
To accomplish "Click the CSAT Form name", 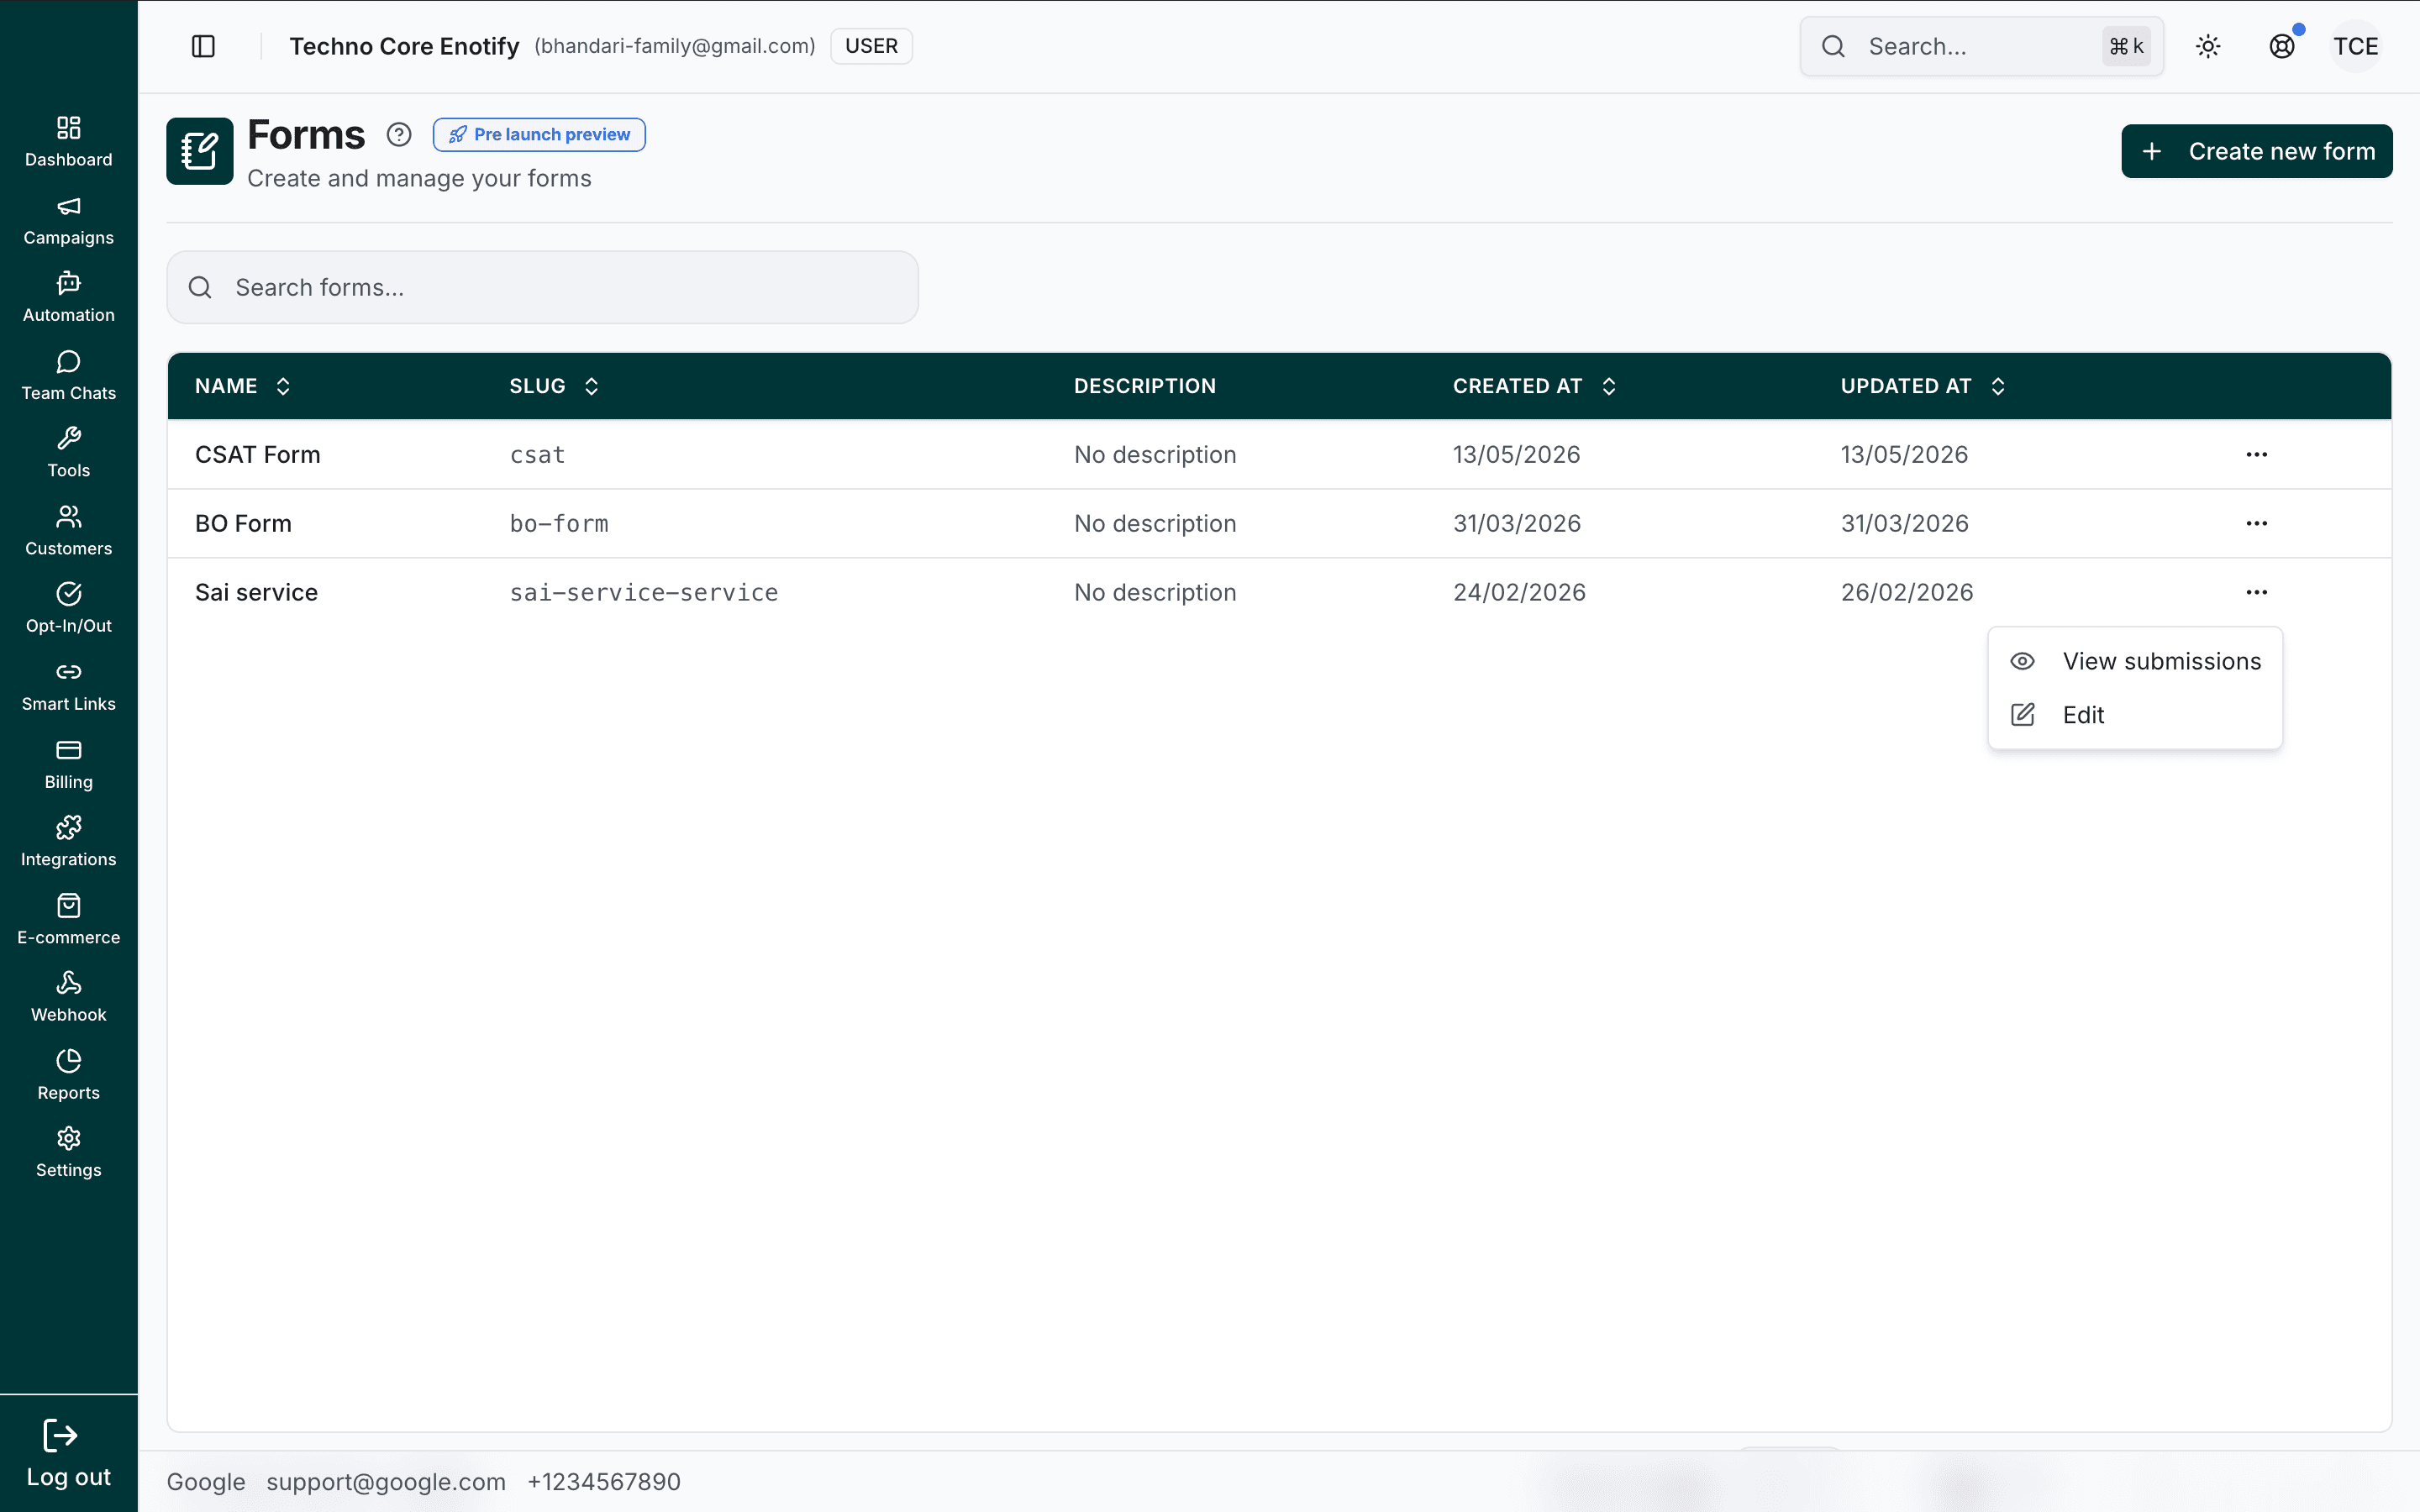I will [x=258, y=454].
